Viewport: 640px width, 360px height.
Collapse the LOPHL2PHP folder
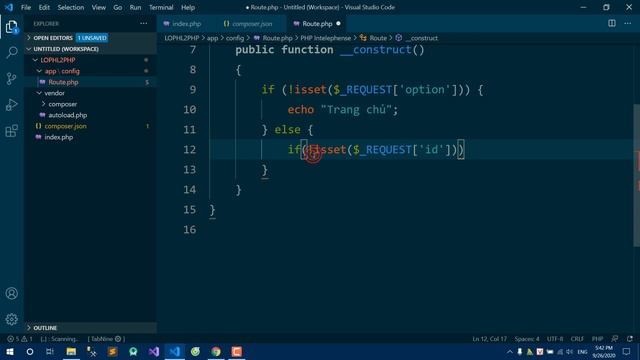(58, 60)
